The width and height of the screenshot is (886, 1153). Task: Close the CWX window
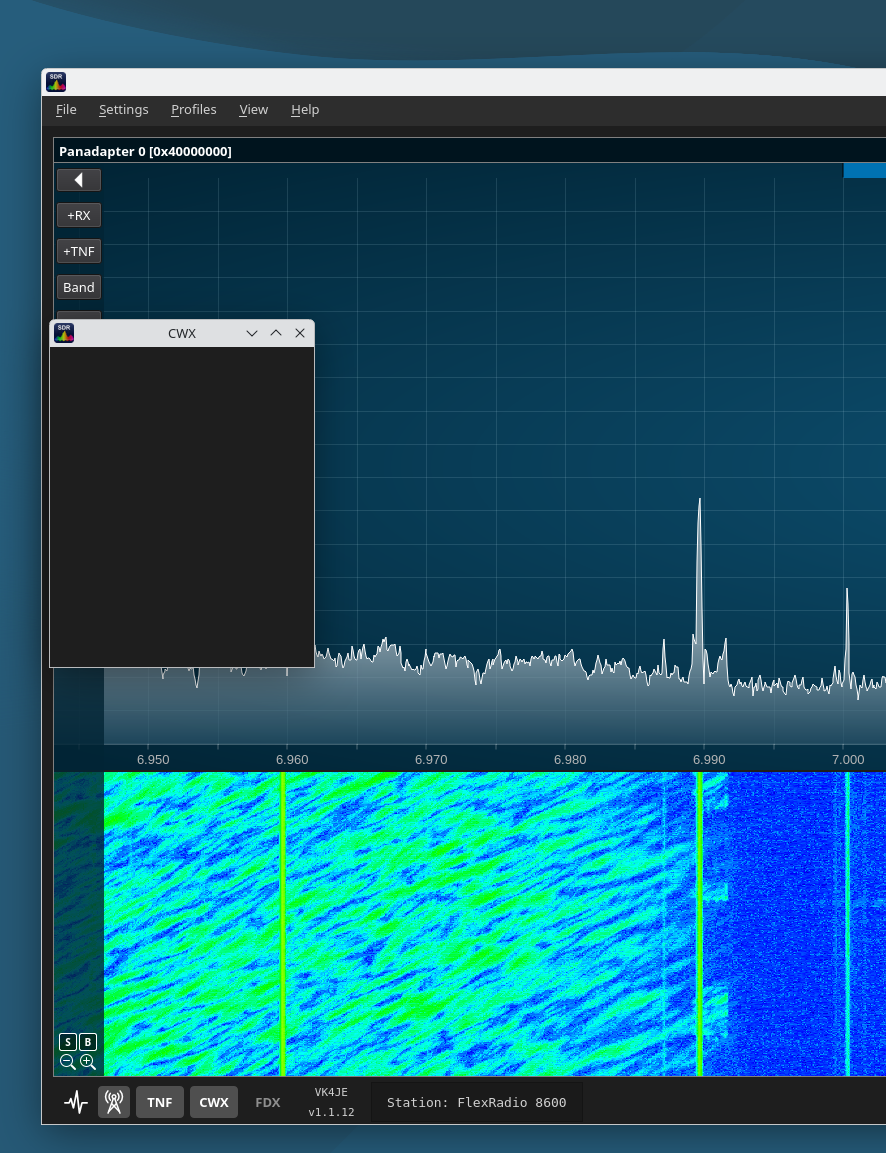click(300, 333)
